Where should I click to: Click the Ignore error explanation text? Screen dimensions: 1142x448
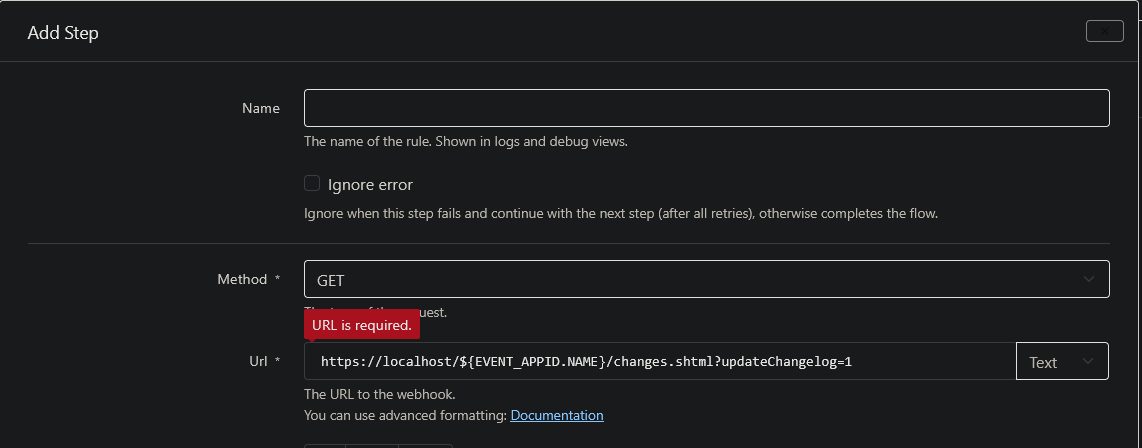(x=621, y=214)
